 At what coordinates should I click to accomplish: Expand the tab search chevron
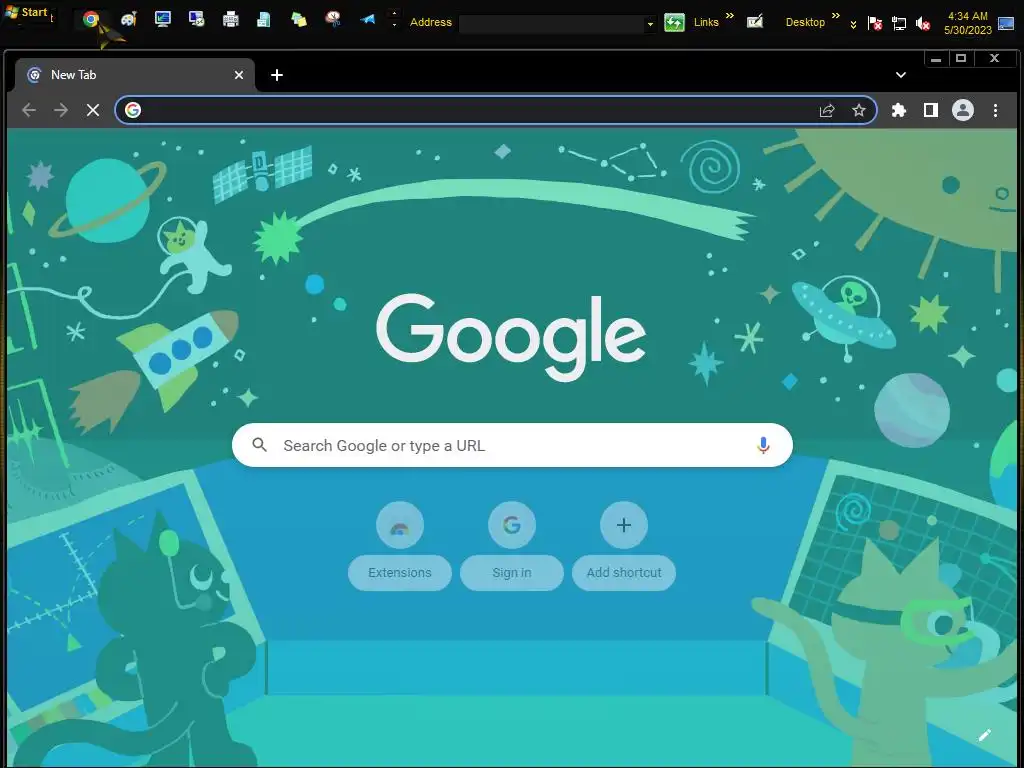[901, 75]
